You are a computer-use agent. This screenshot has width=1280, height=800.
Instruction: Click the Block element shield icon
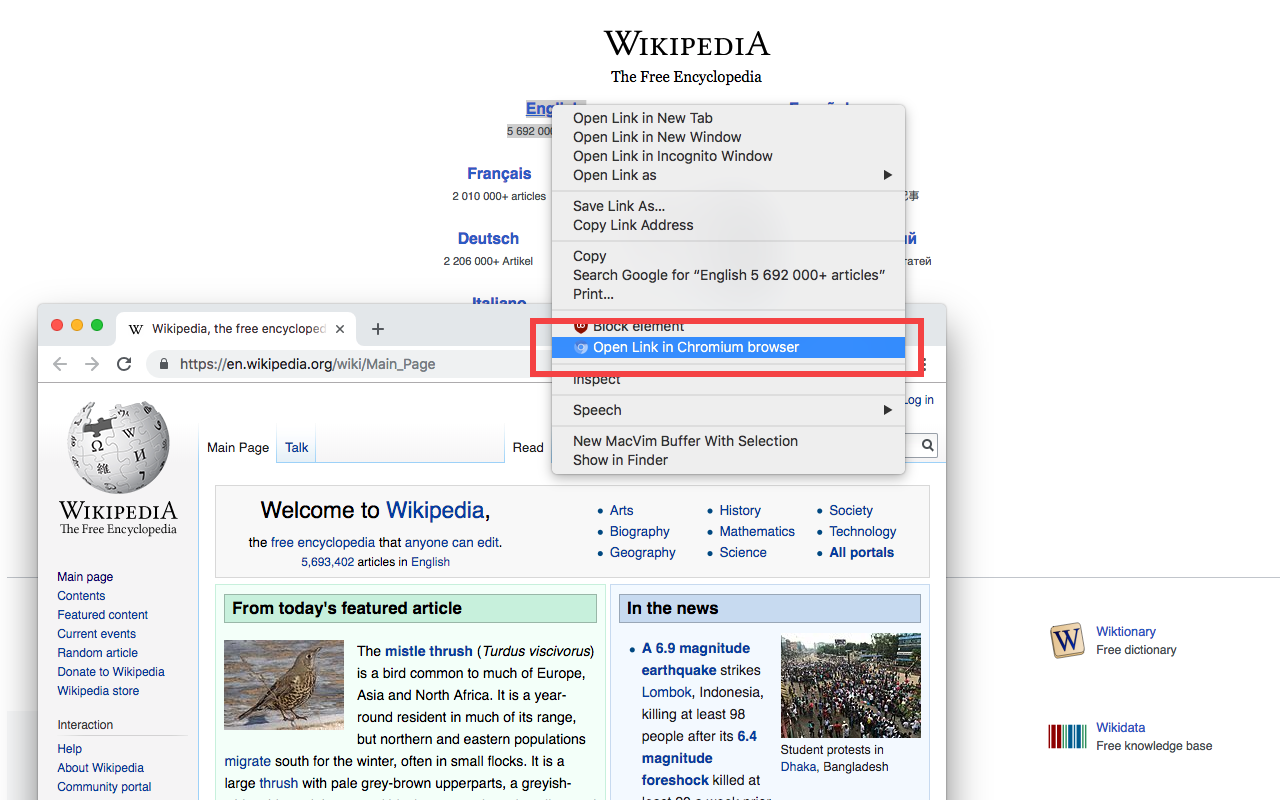(581, 326)
